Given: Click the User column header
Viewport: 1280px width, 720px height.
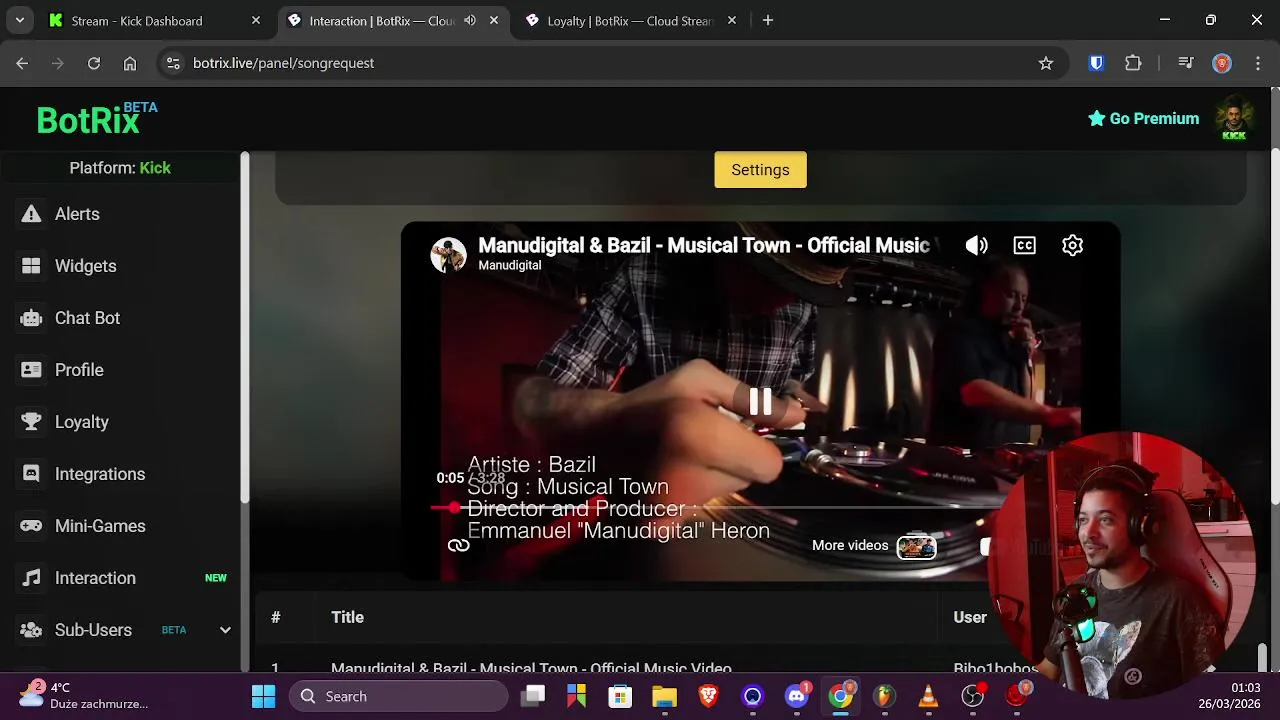Looking at the screenshot, I should [x=969, y=617].
